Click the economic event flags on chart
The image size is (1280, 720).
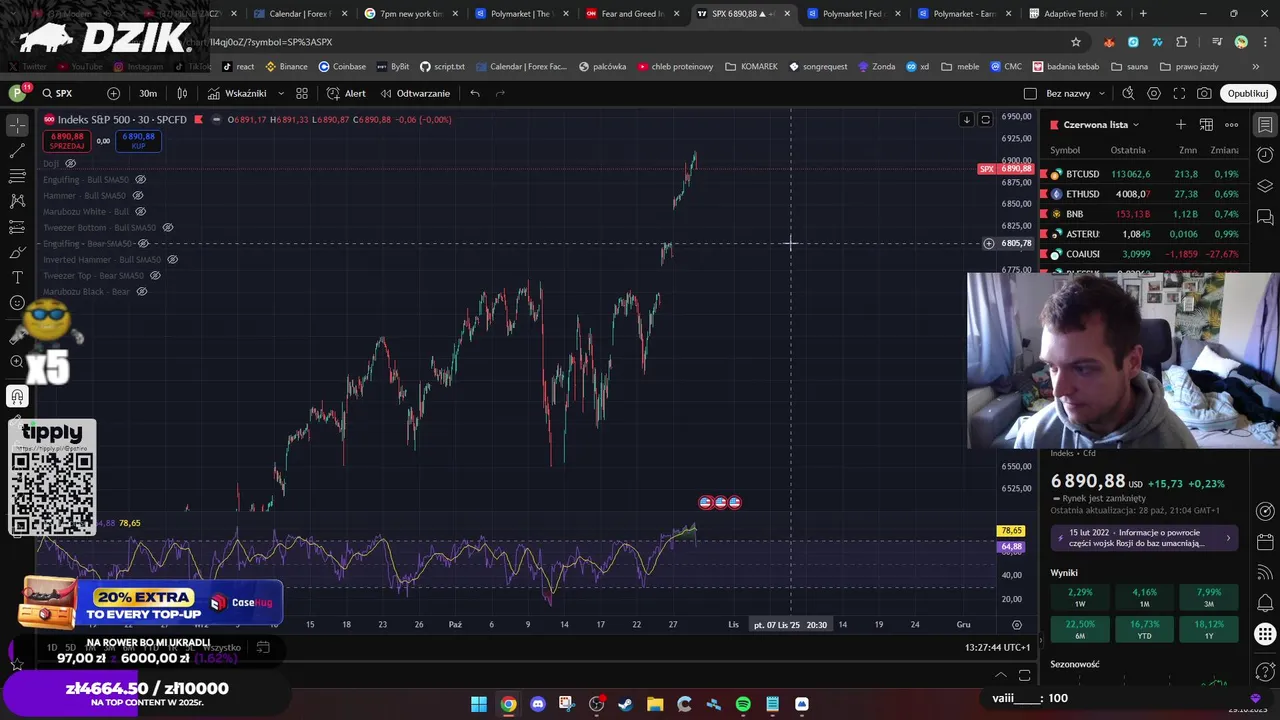tap(720, 502)
